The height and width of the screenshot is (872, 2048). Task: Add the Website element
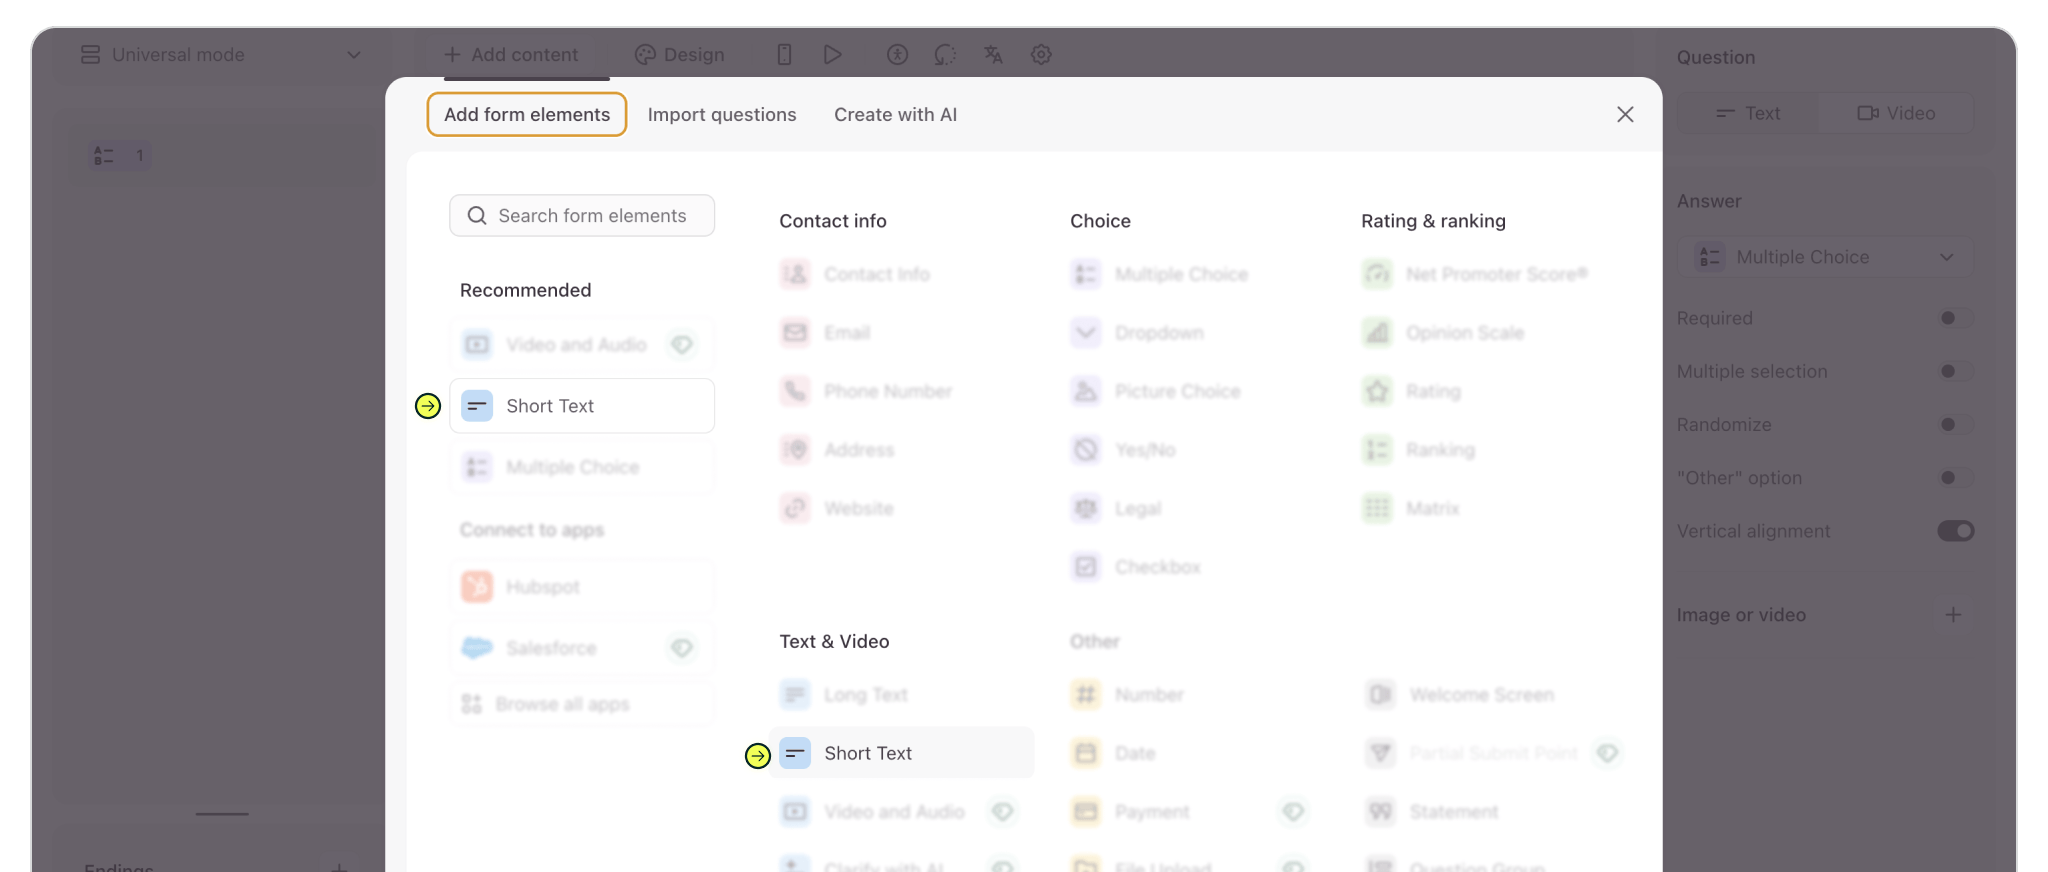pyautogui.click(x=837, y=508)
